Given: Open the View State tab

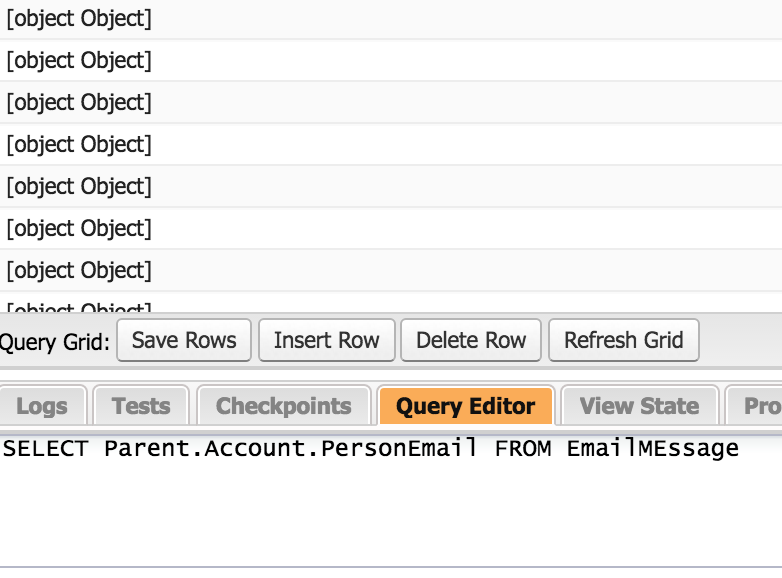Looking at the screenshot, I should (x=639, y=406).
